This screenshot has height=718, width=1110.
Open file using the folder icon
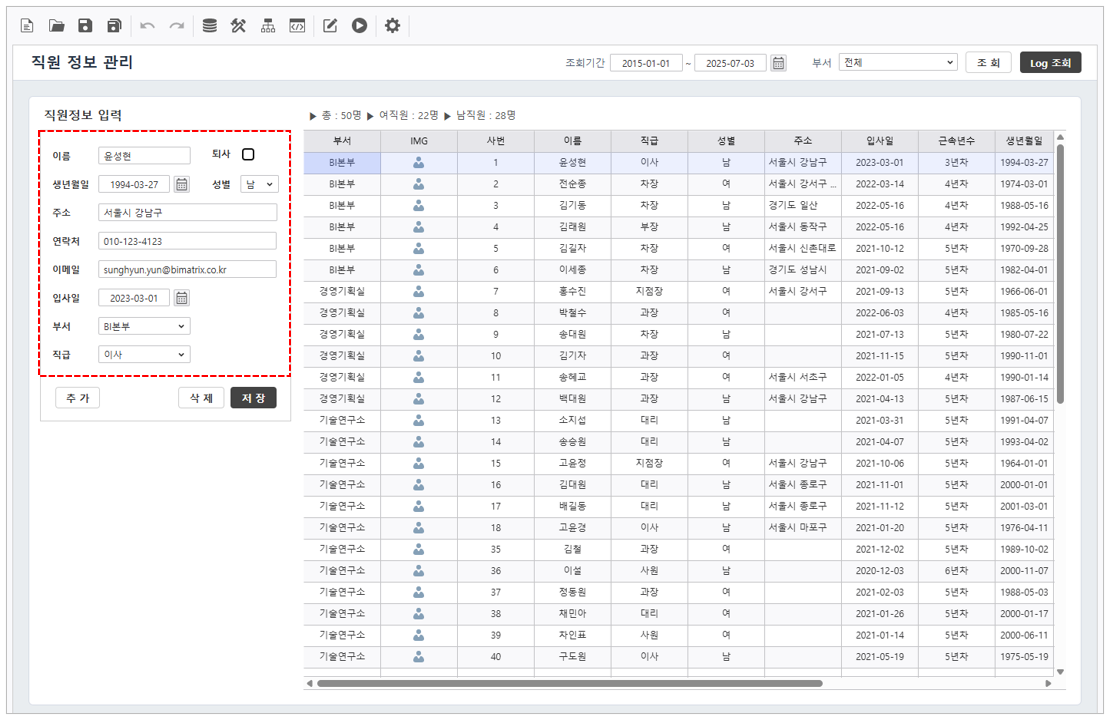57,26
